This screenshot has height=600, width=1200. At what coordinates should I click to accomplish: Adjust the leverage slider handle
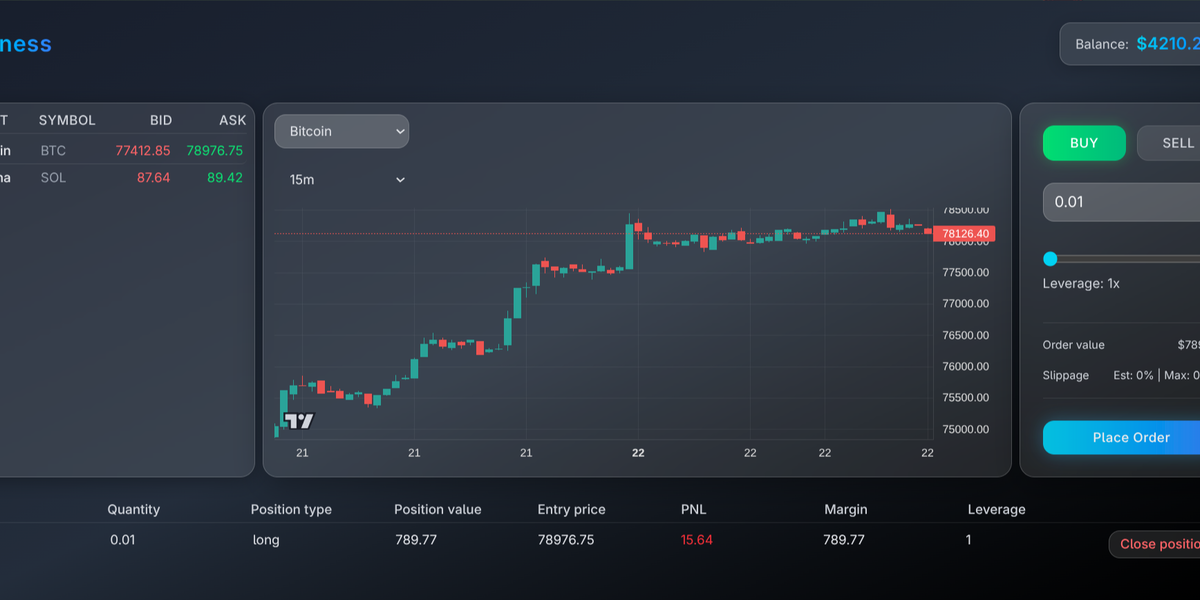(1050, 259)
